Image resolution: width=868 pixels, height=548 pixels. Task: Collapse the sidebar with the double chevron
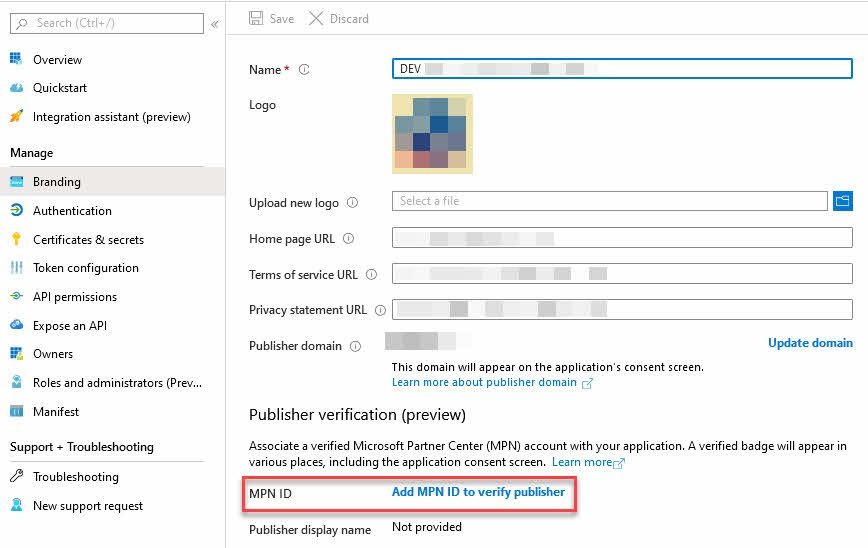(x=215, y=24)
